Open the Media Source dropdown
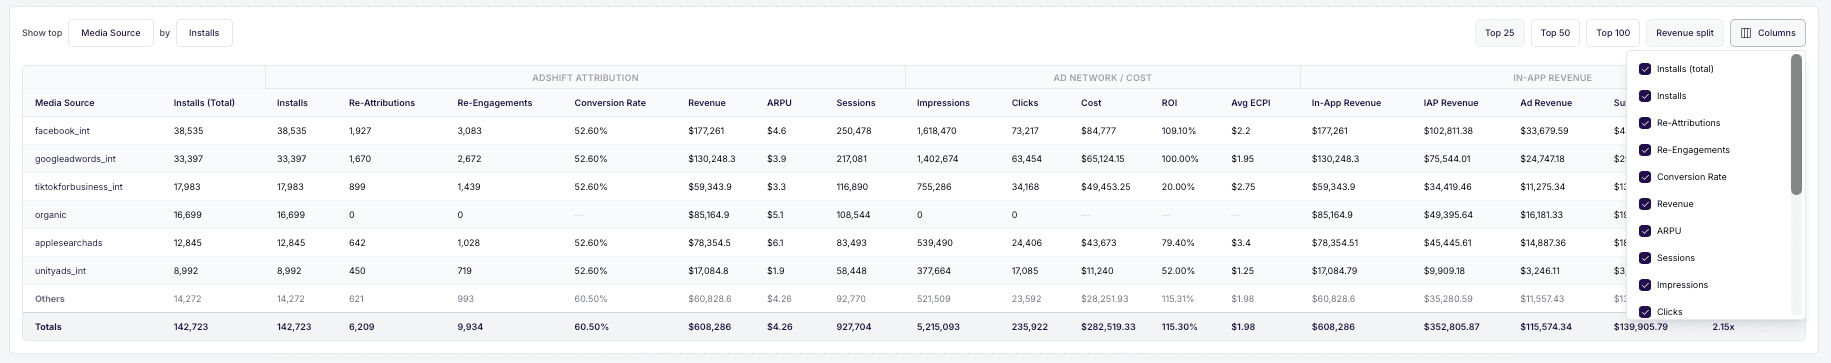Viewport: 1831px width, 363px height. tap(111, 33)
